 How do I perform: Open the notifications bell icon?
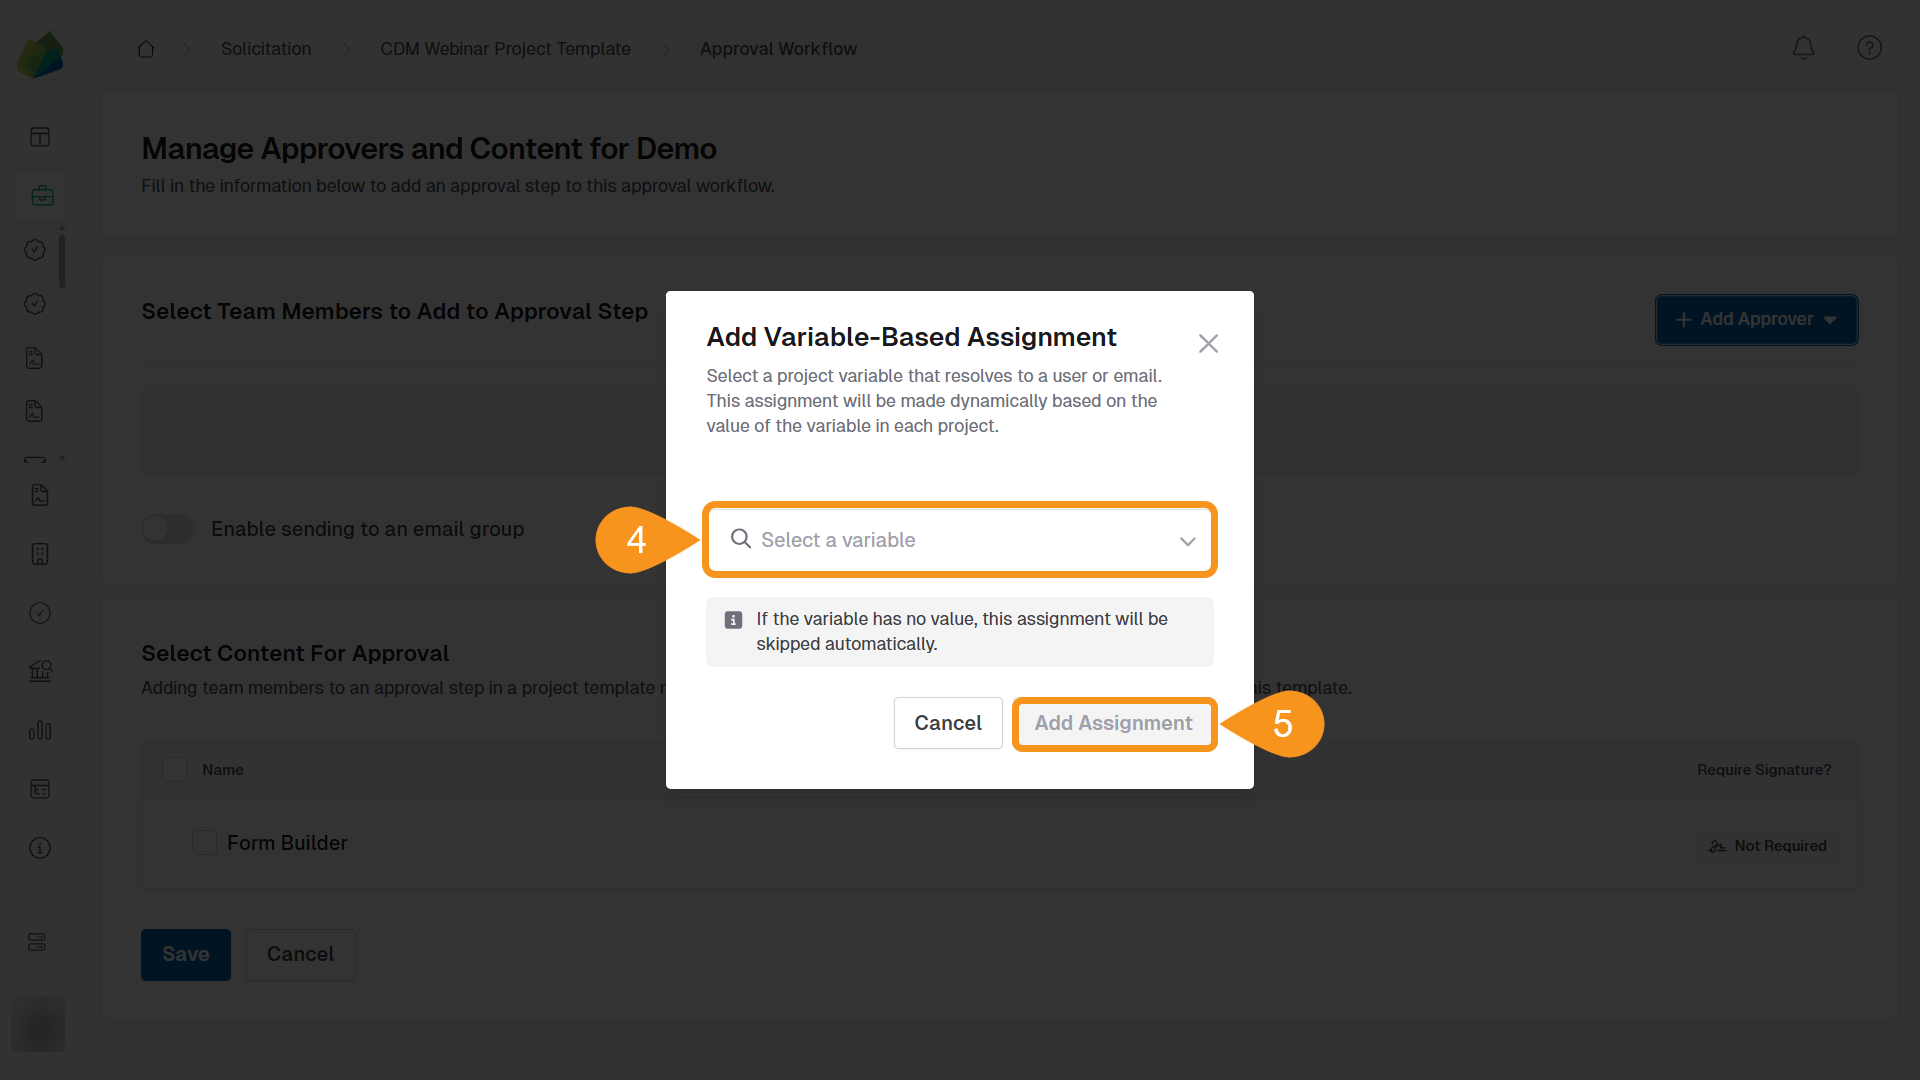(1803, 47)
